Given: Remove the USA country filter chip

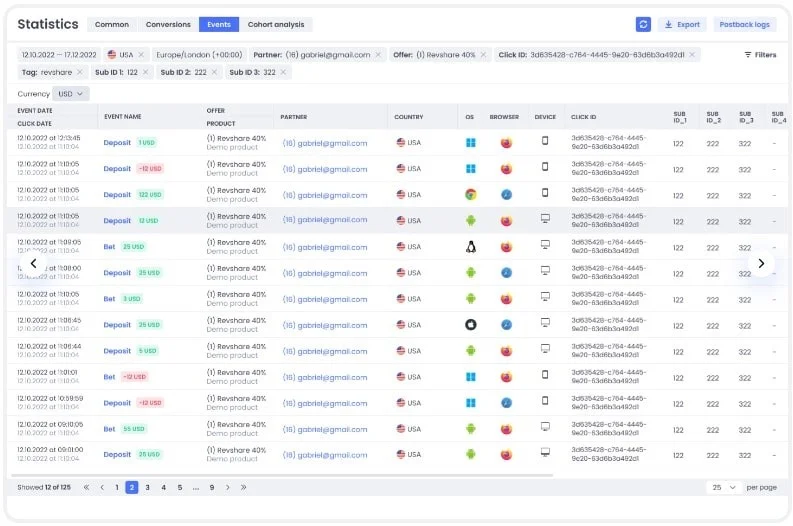Looking at the screenshot, I should point(141,55).
